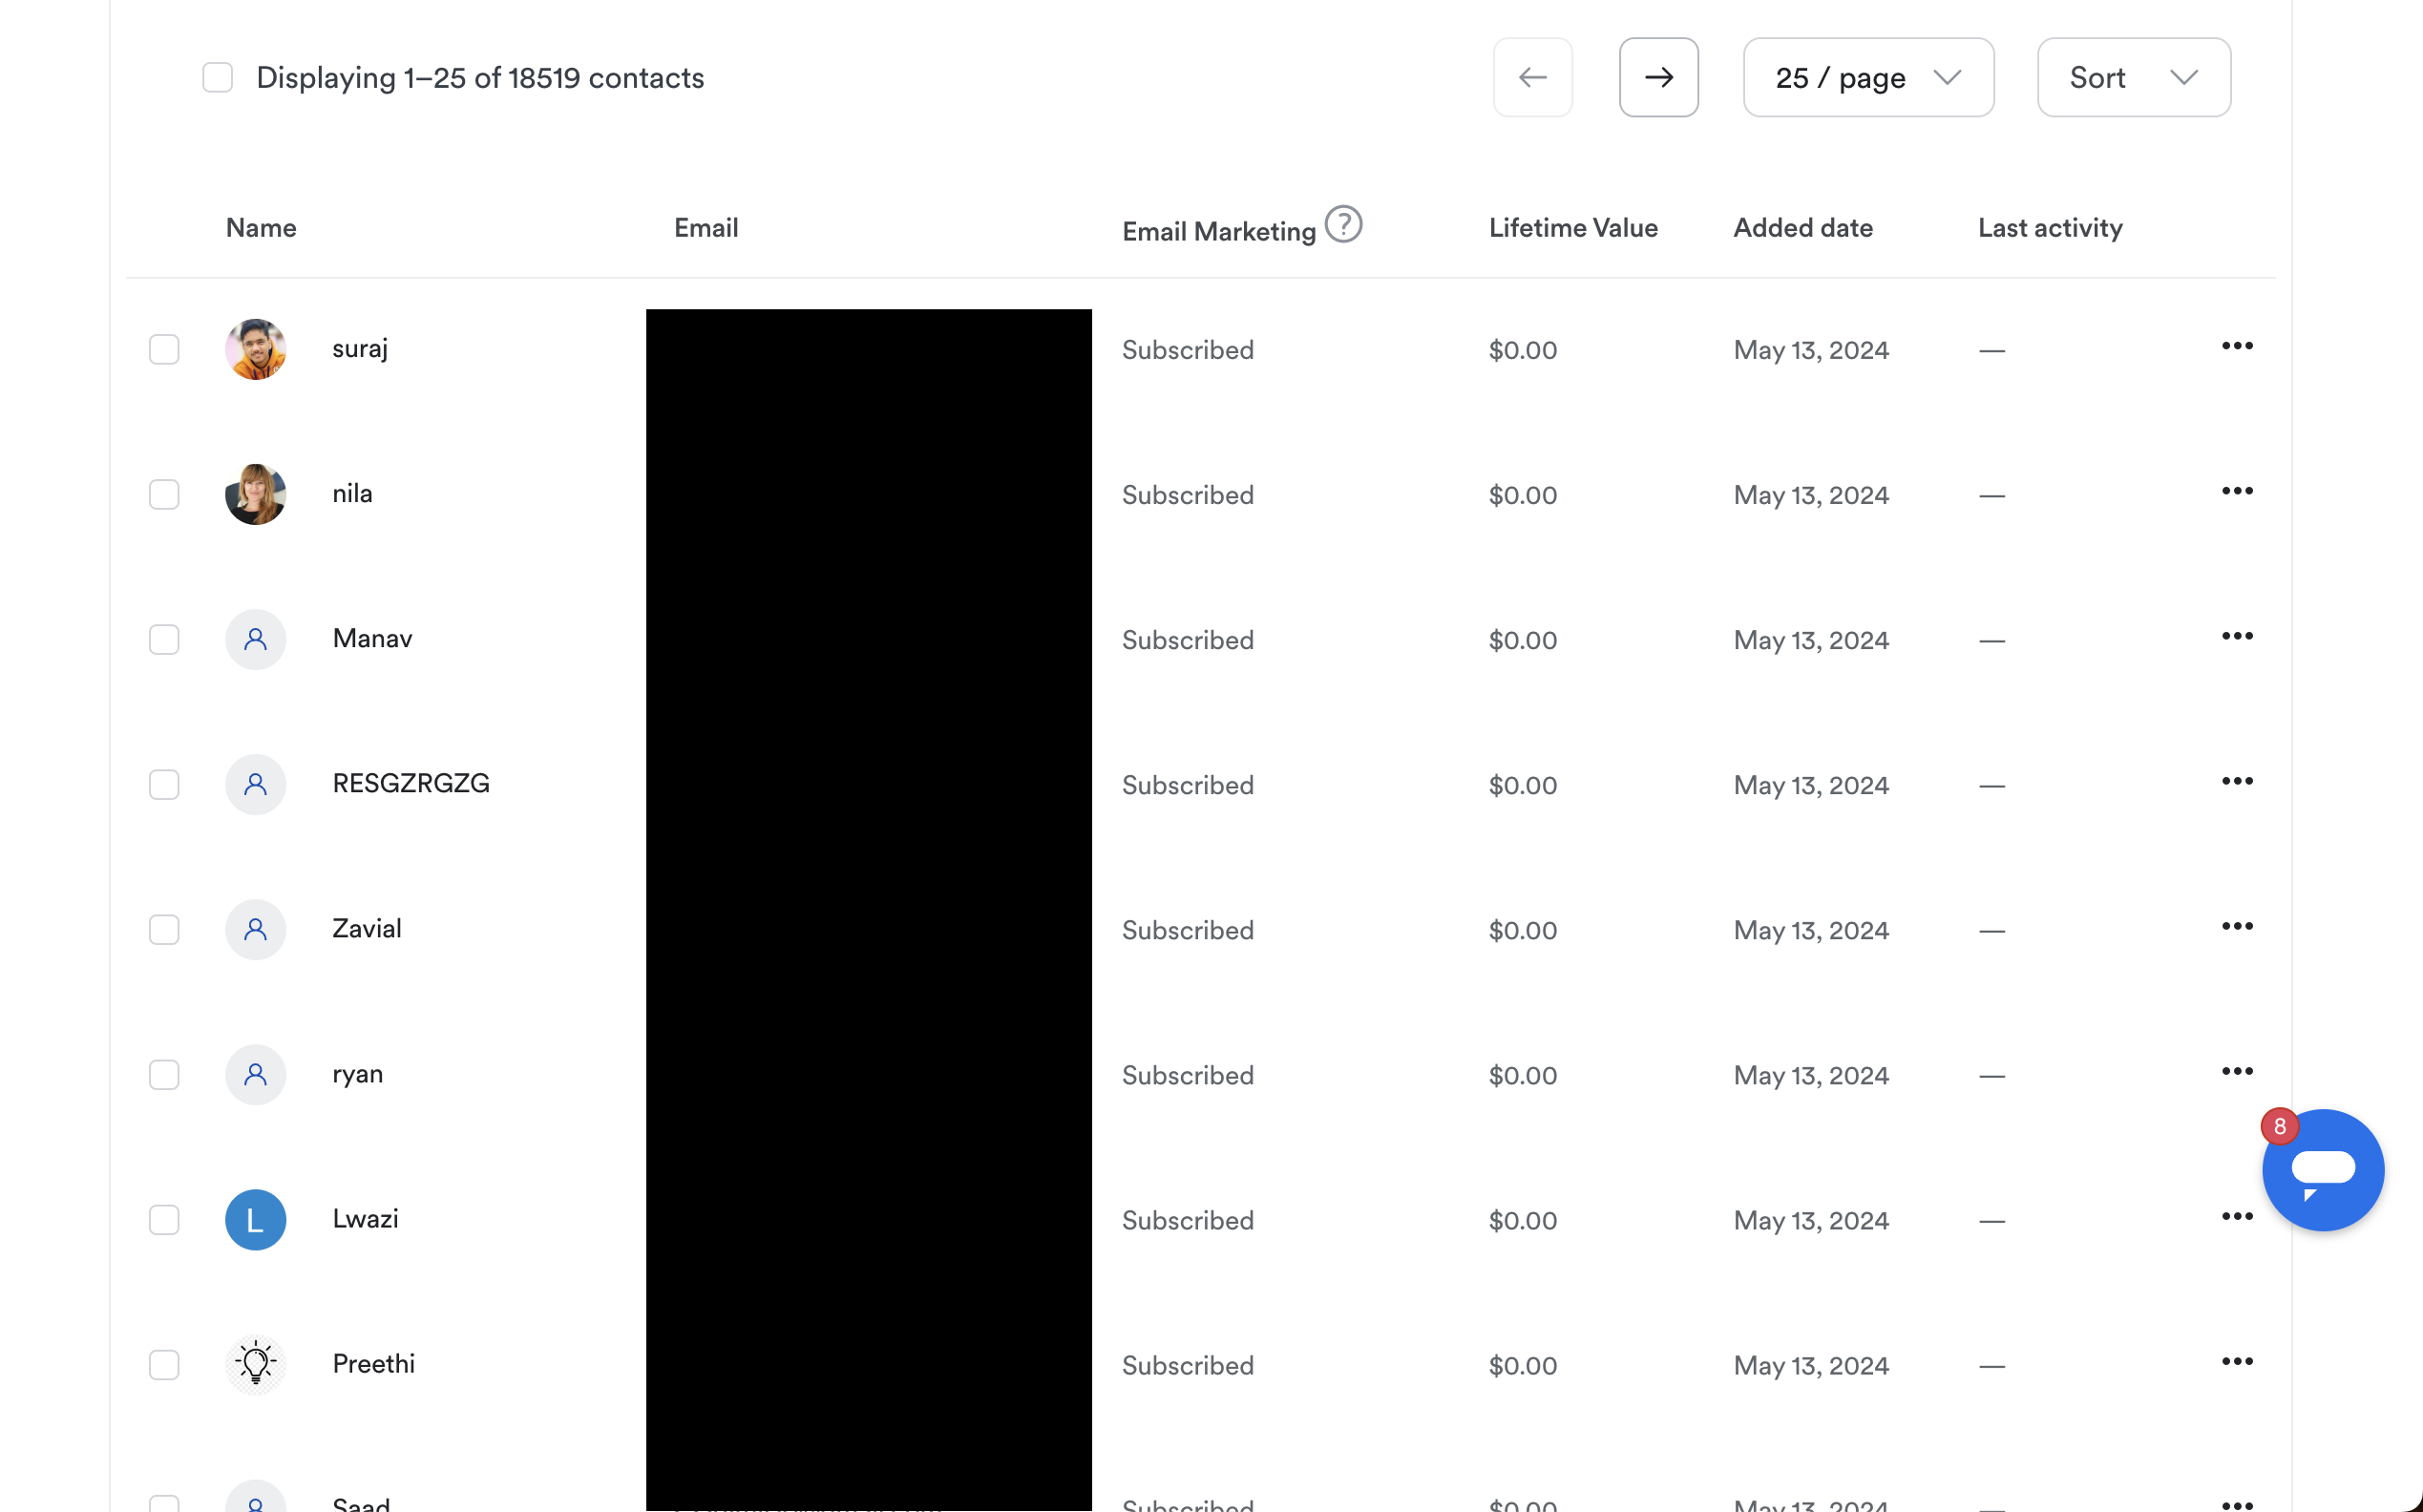Open the chat support widget
The image size is (2423, 1512).
tap(2322, 1170)
